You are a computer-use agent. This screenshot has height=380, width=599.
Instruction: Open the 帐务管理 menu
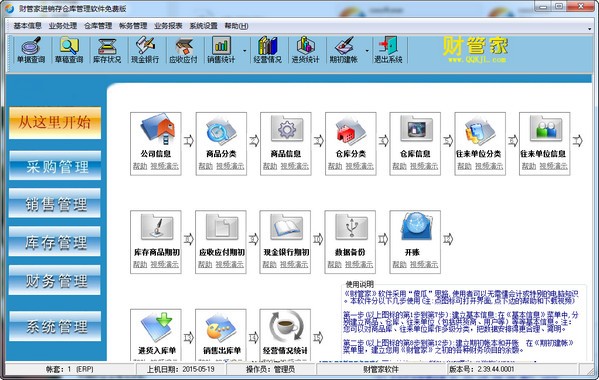(x=133, y=26)
